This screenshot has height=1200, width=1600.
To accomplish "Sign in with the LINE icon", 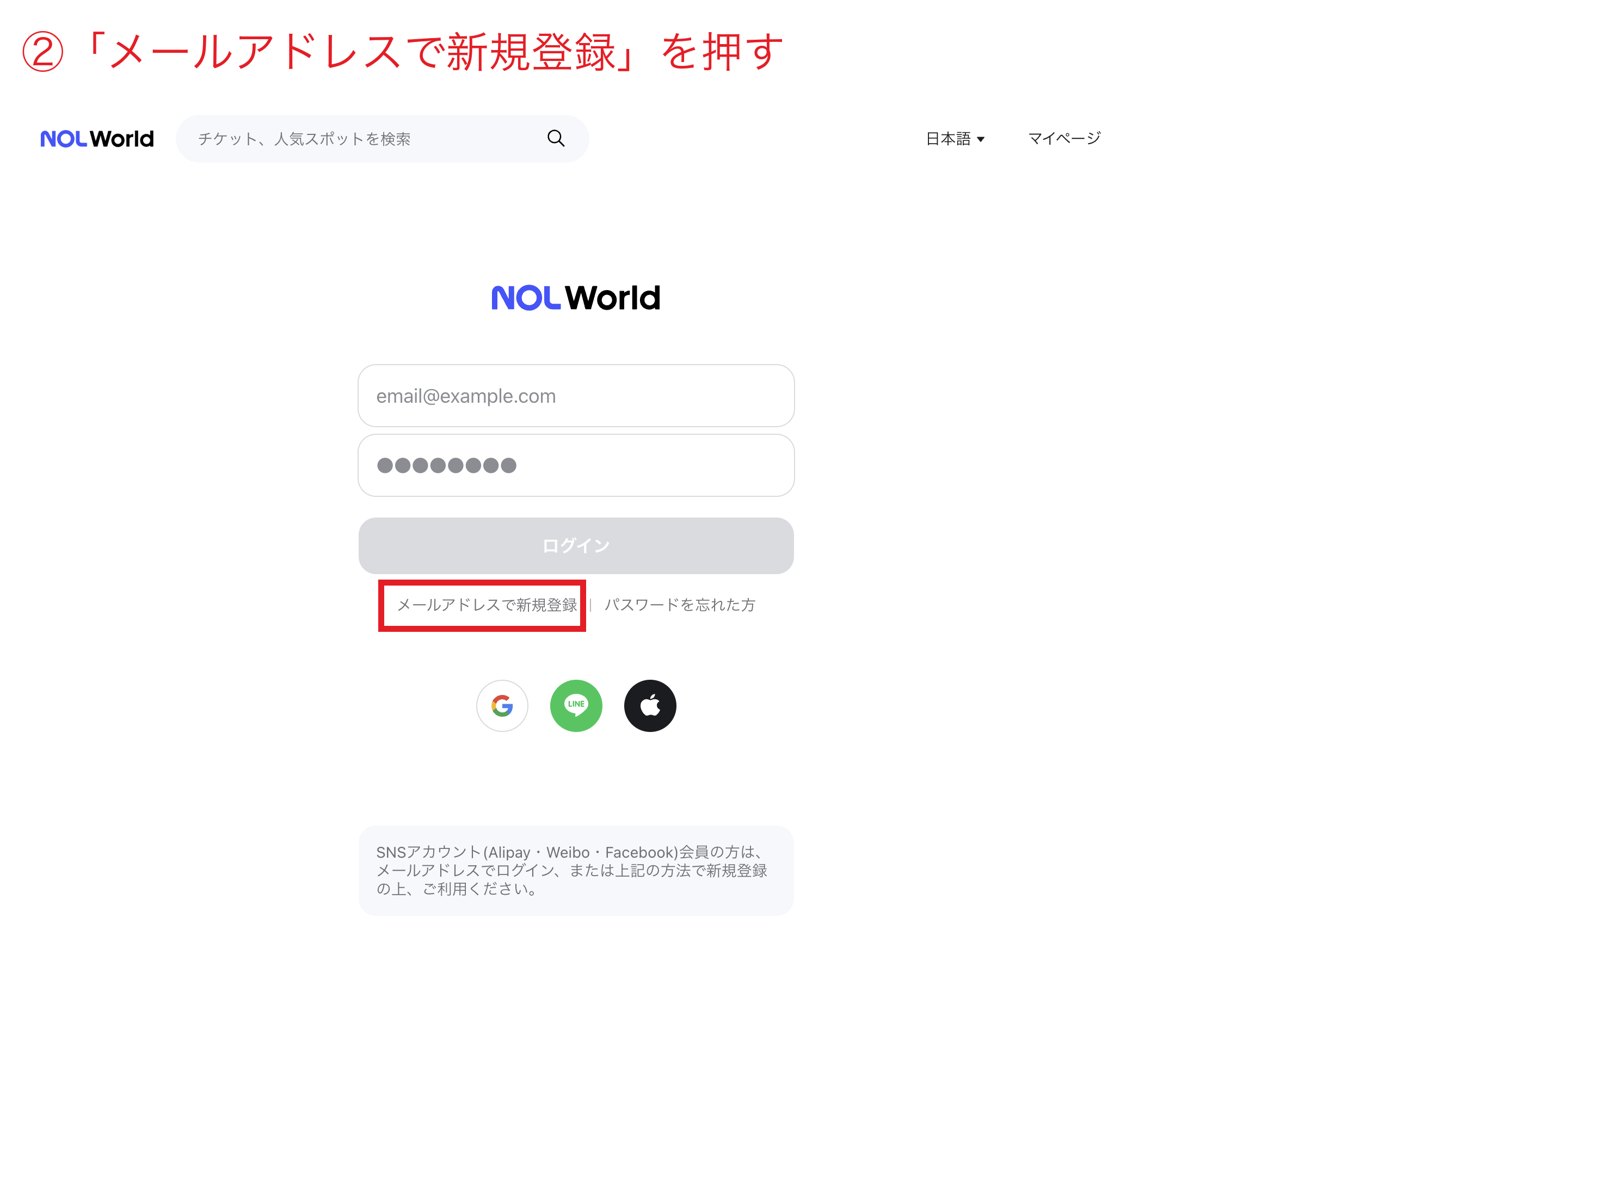I will [x=576, y=706].
